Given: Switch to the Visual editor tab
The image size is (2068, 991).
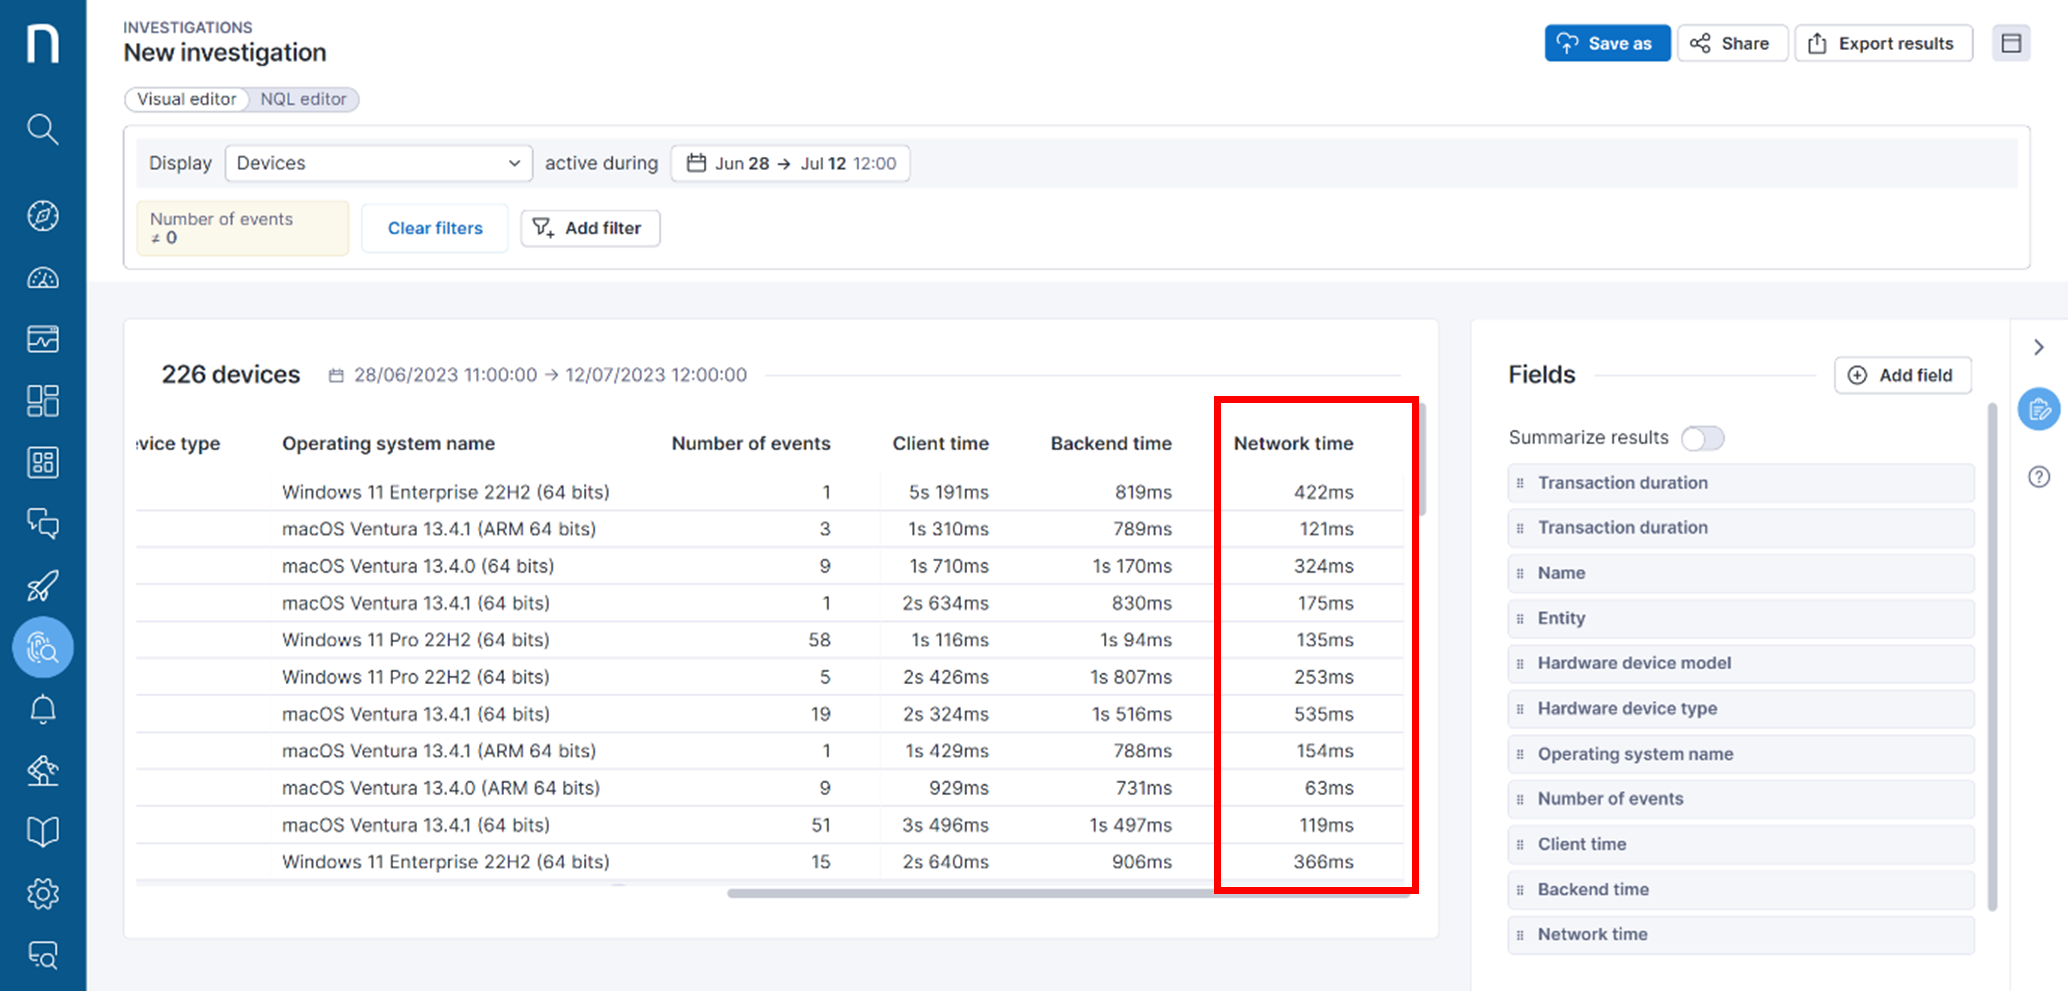Looking at the screenshot, I should point(186,99).
